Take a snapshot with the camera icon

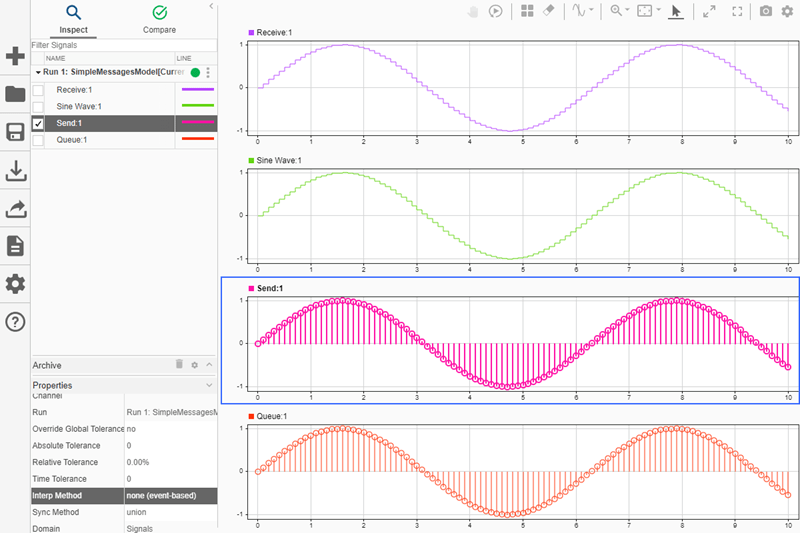click(x=765, y=11)
